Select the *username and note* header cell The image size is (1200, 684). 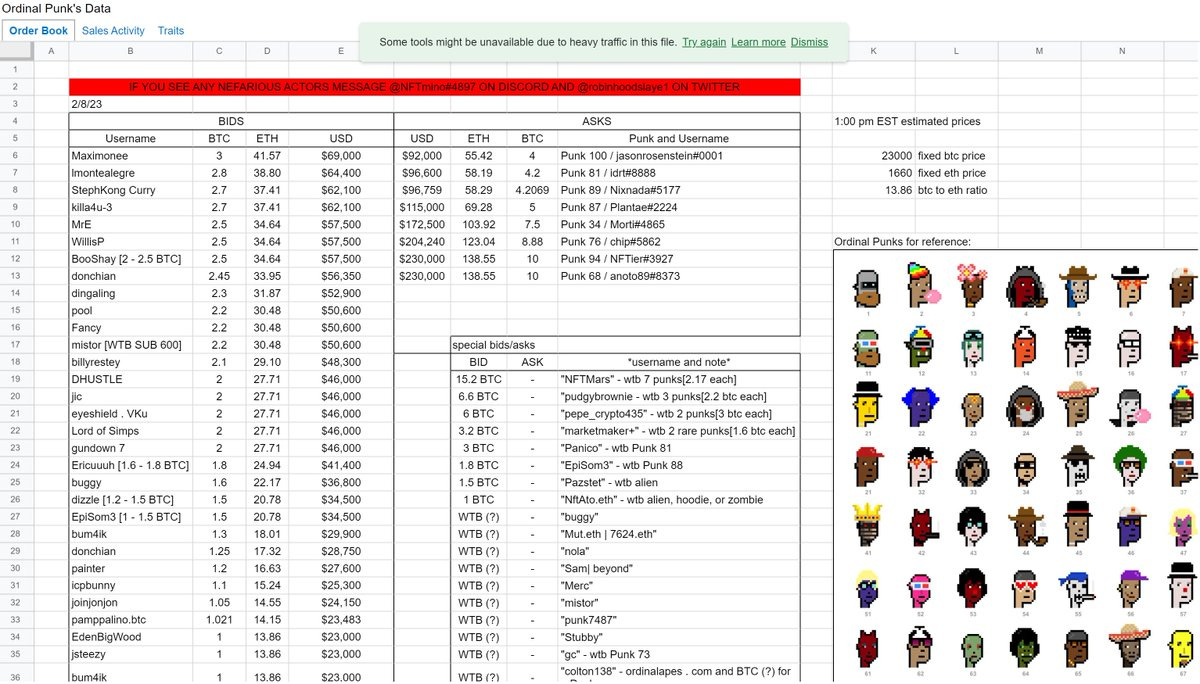(679, 362)
